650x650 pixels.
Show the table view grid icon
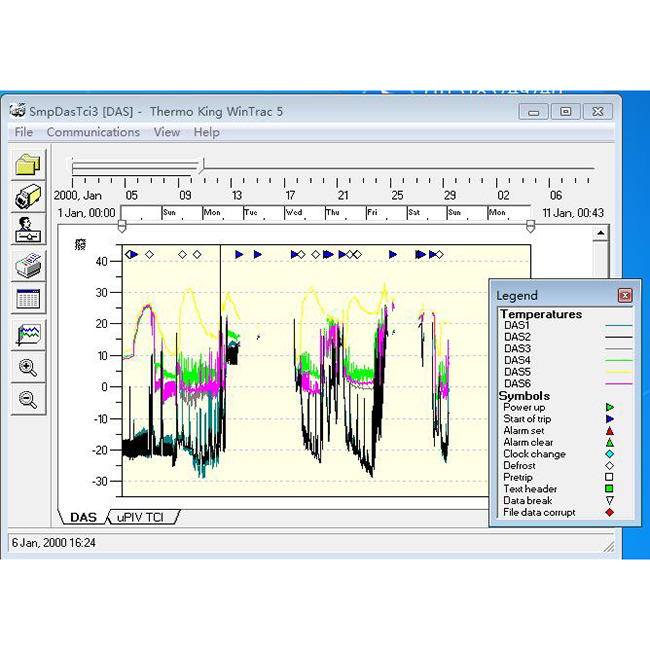28,298
